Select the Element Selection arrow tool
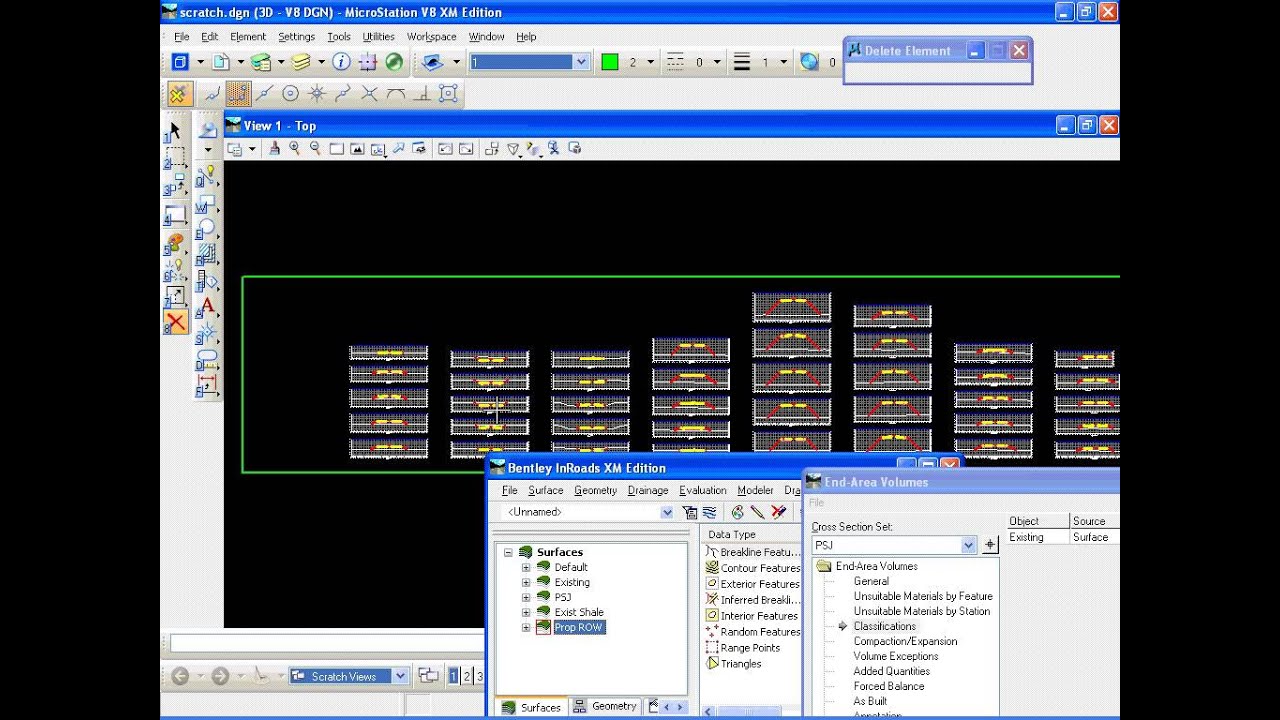 [x=175, y=131]
